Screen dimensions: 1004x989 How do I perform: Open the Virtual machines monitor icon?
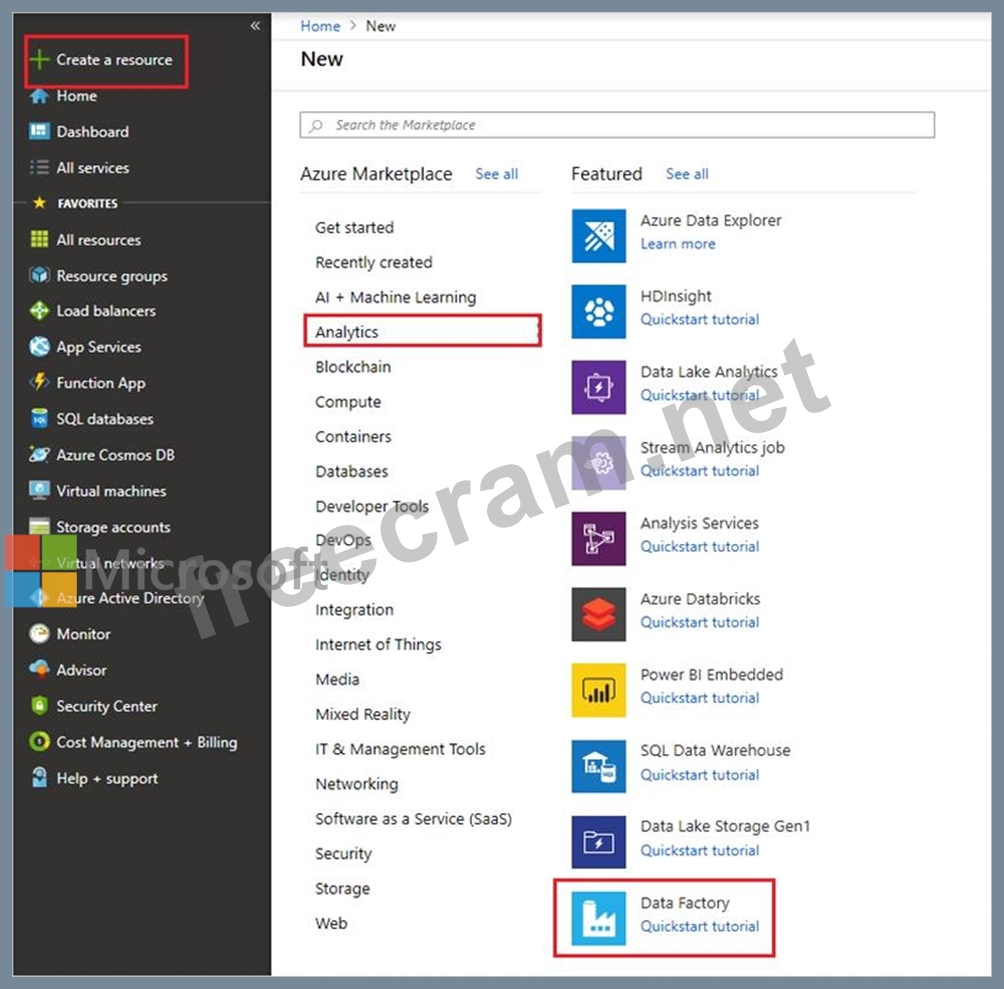pos(39,490)
